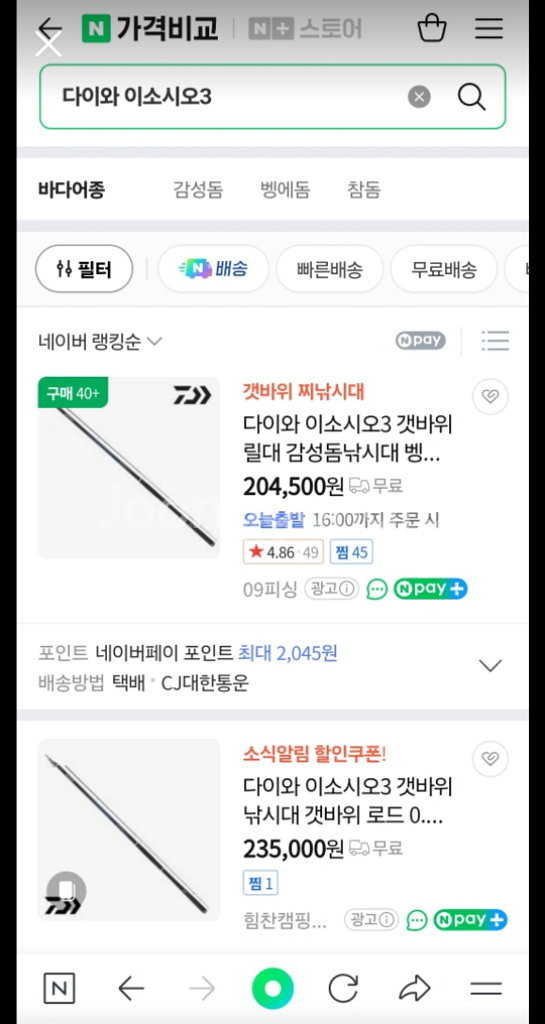The width and height of the screenshot is (545, 1024).
Task: Open the first fishing rod product thumbnail
Action: tap(129, 468)
